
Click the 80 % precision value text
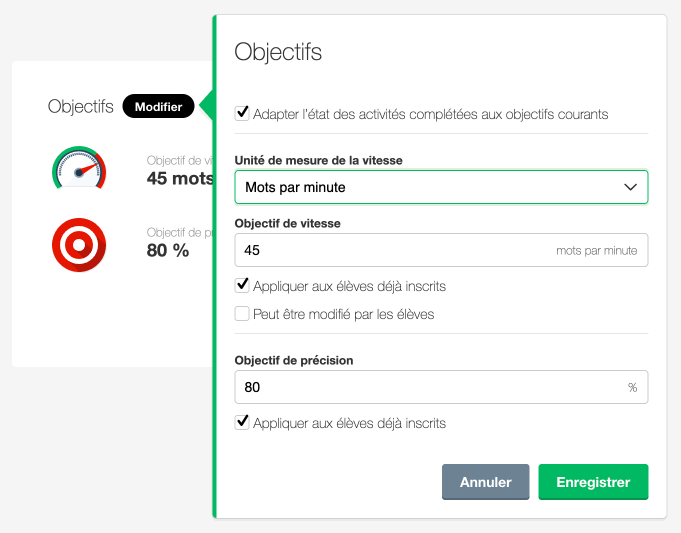[168, 250]
